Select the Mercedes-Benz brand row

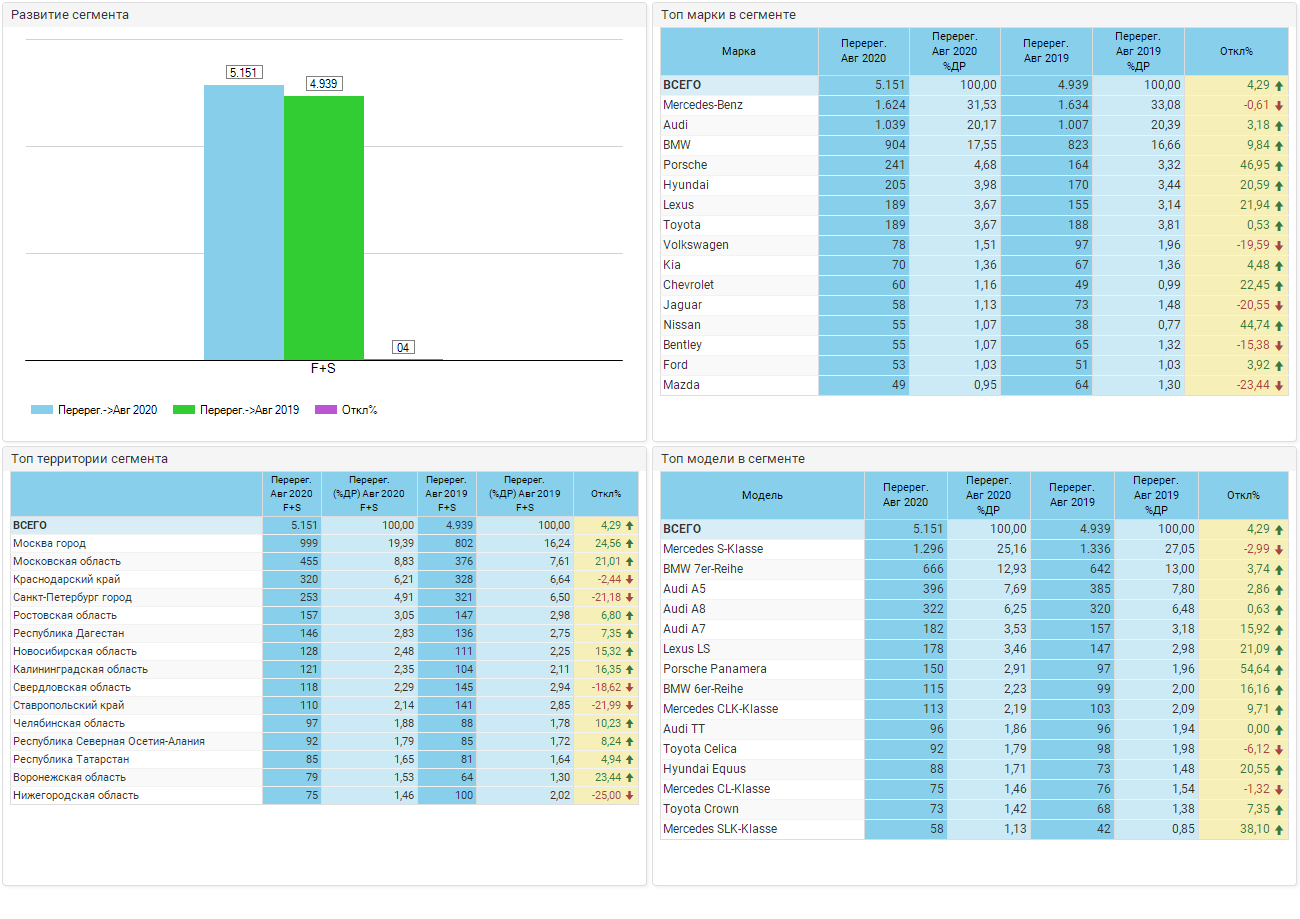[x=974, y=105]
